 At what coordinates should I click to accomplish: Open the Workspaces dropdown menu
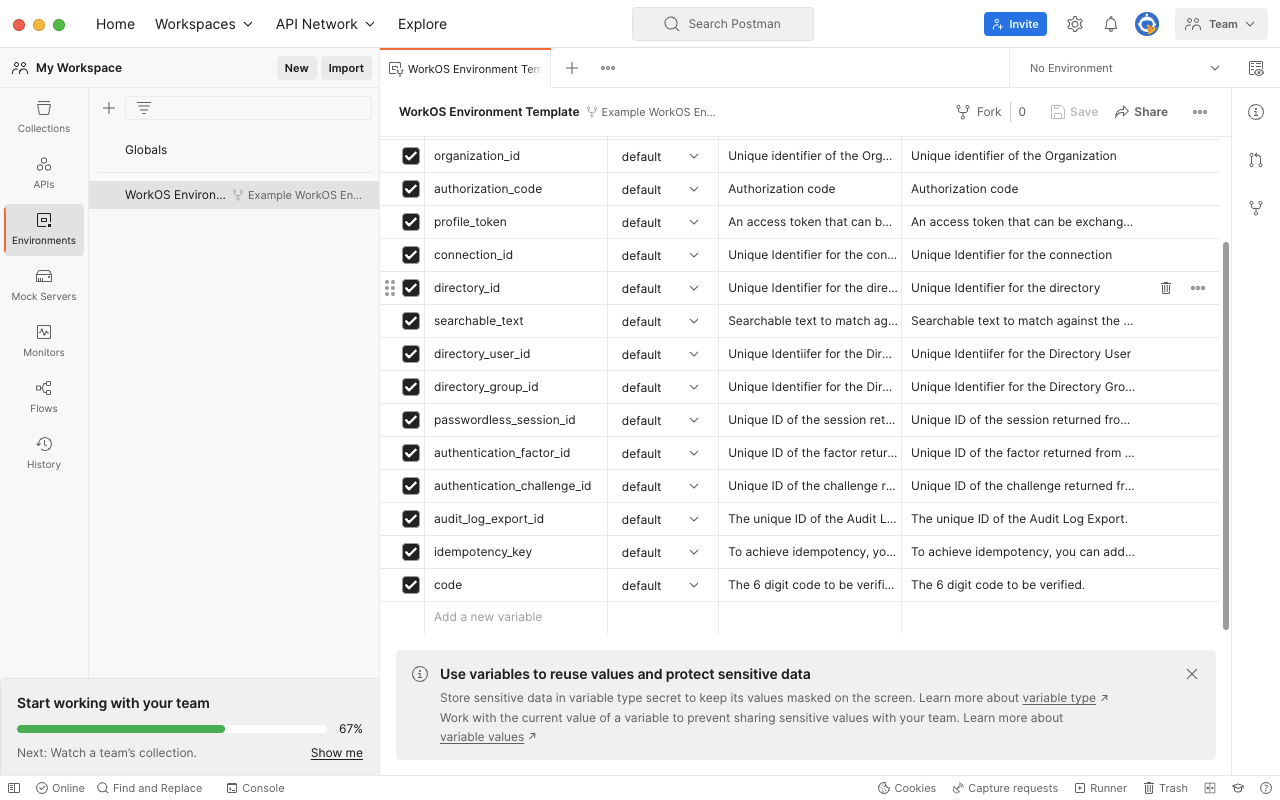coord(204,24)
